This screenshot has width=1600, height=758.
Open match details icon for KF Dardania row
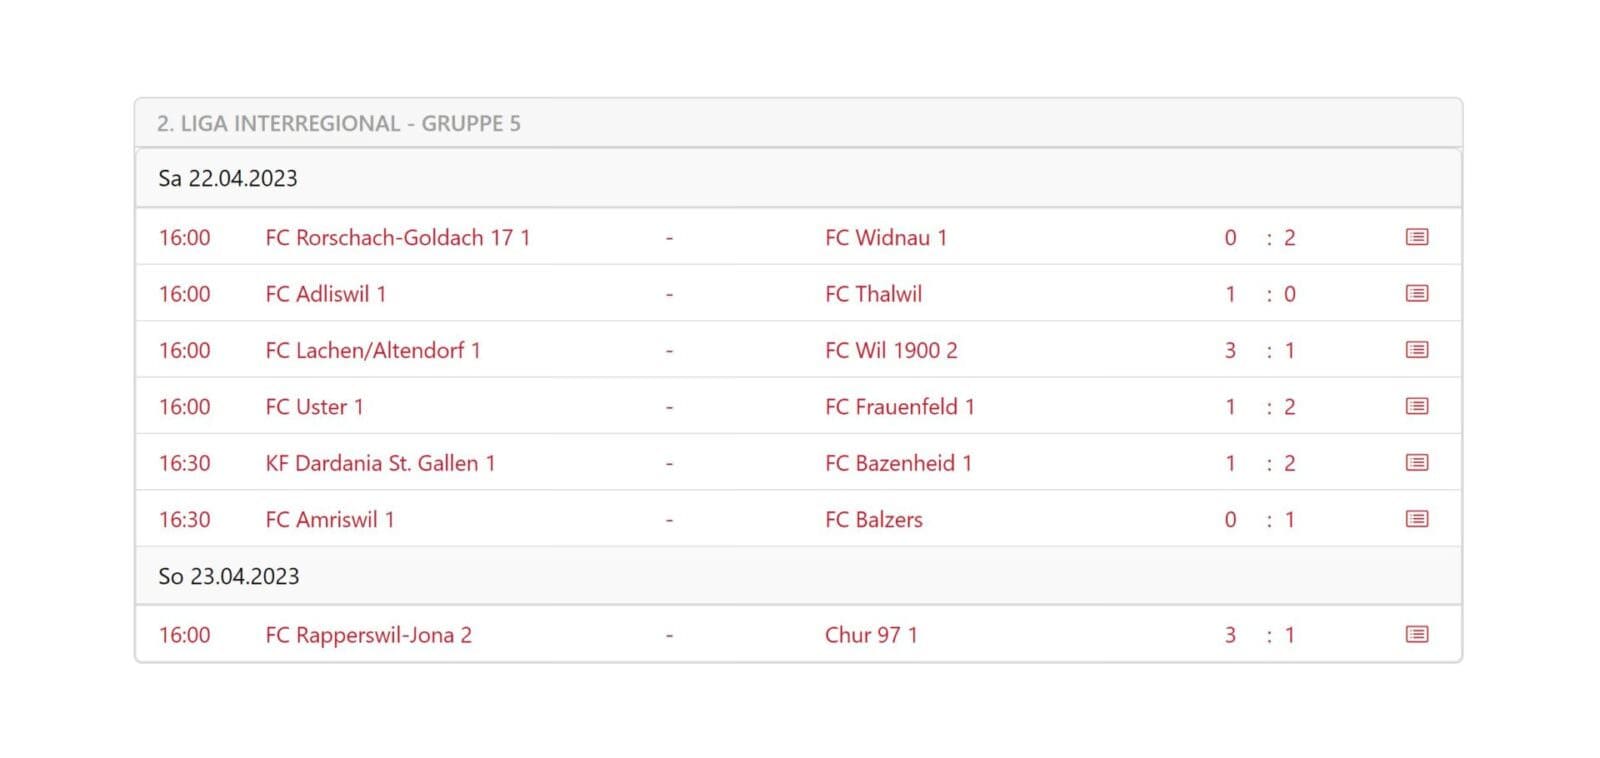(x=1416, y=463)
